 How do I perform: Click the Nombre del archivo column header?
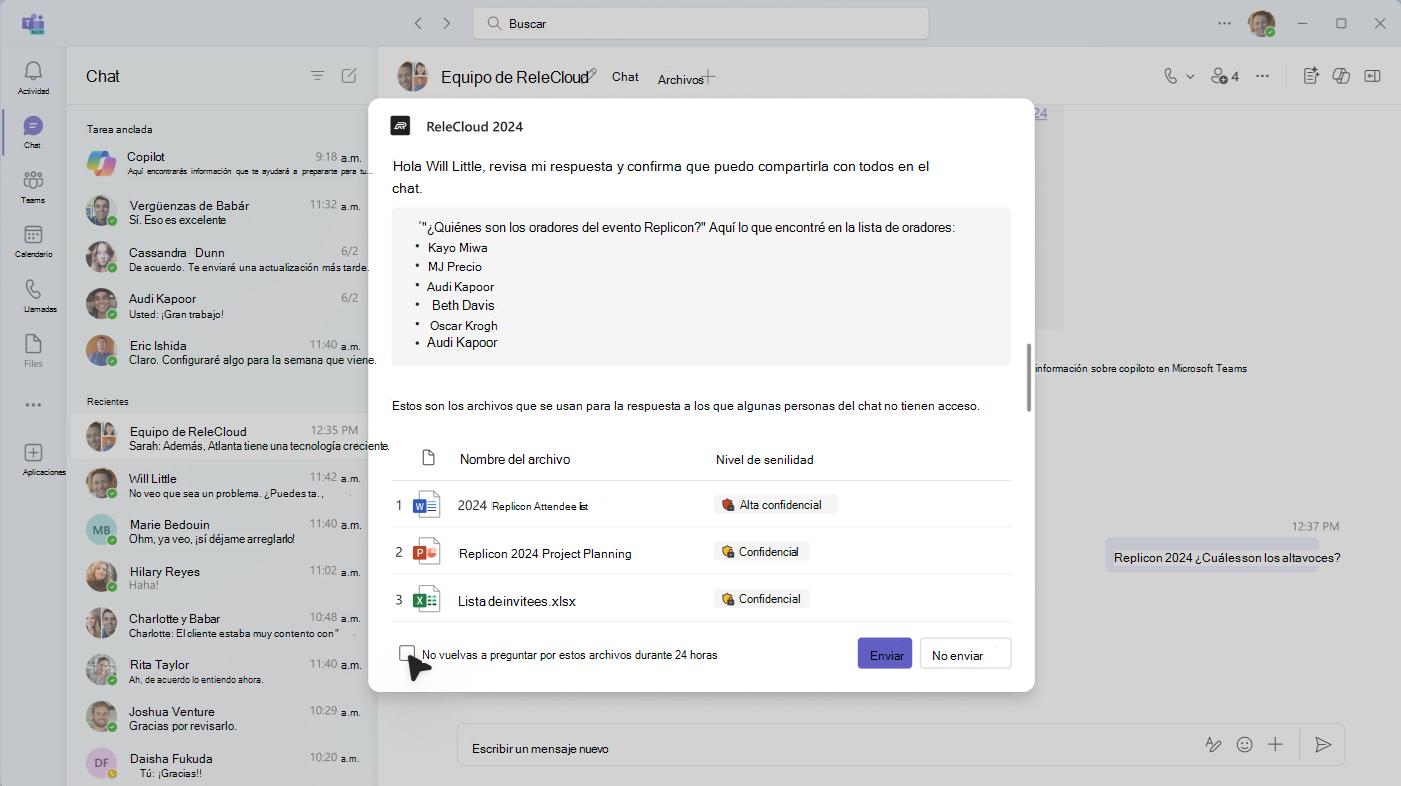pos(515,459)
